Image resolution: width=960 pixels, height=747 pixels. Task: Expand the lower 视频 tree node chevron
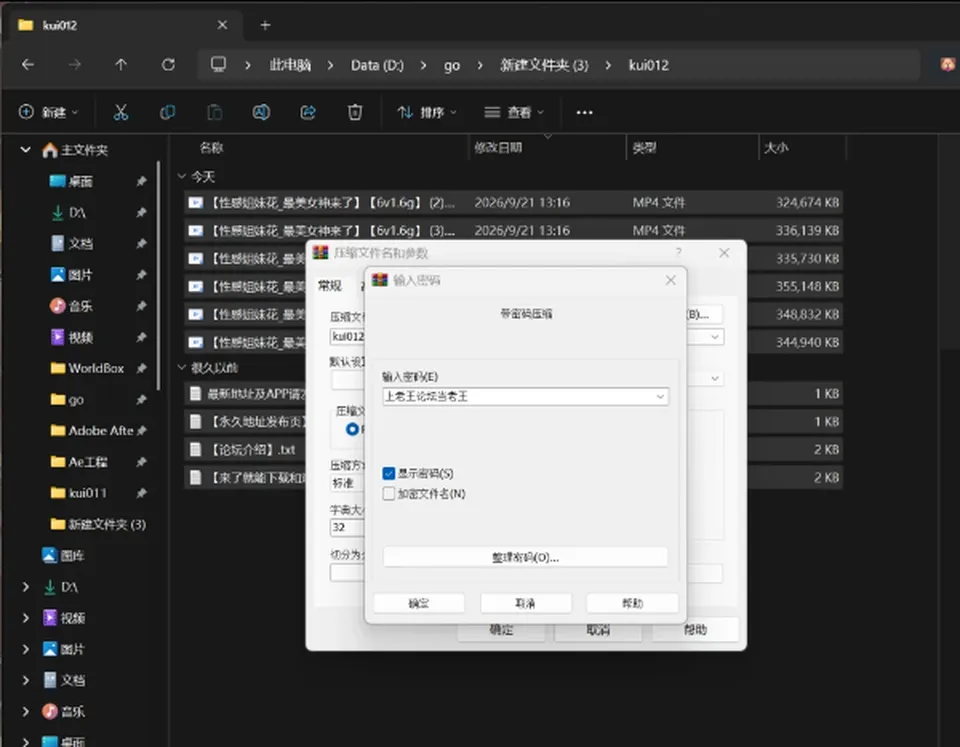pos(25,618)
